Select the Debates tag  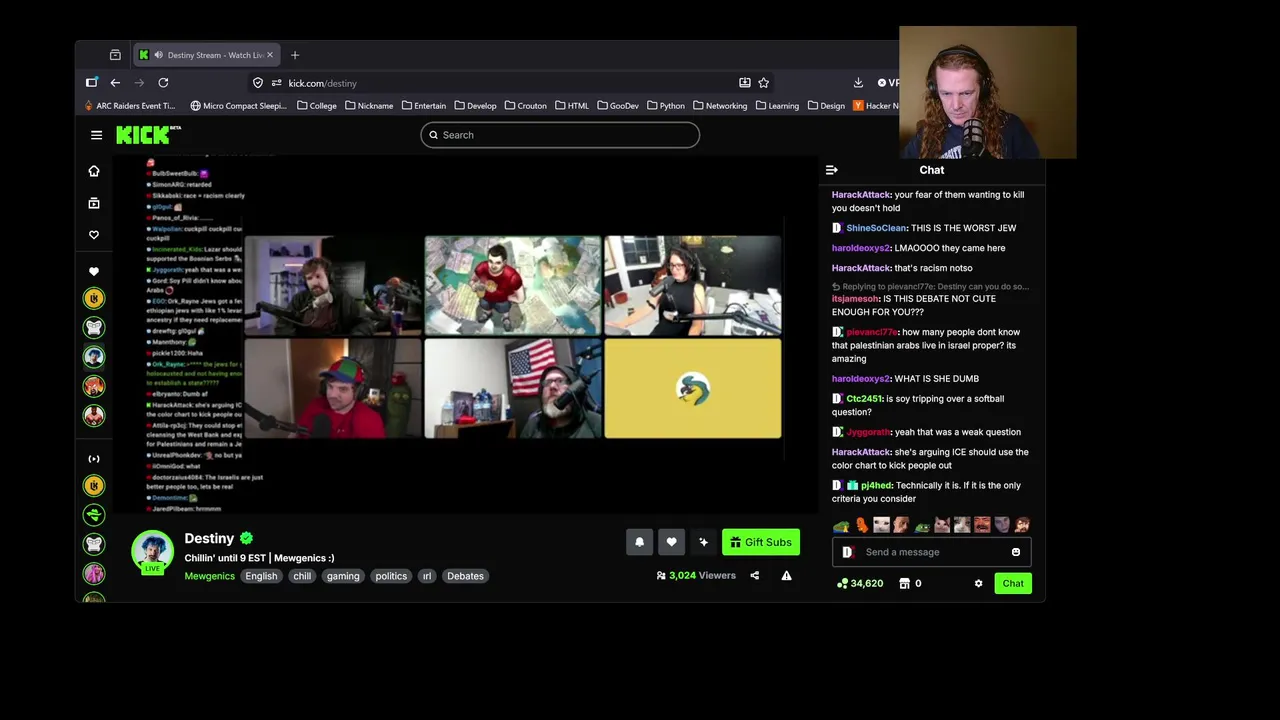click(465, 576)
